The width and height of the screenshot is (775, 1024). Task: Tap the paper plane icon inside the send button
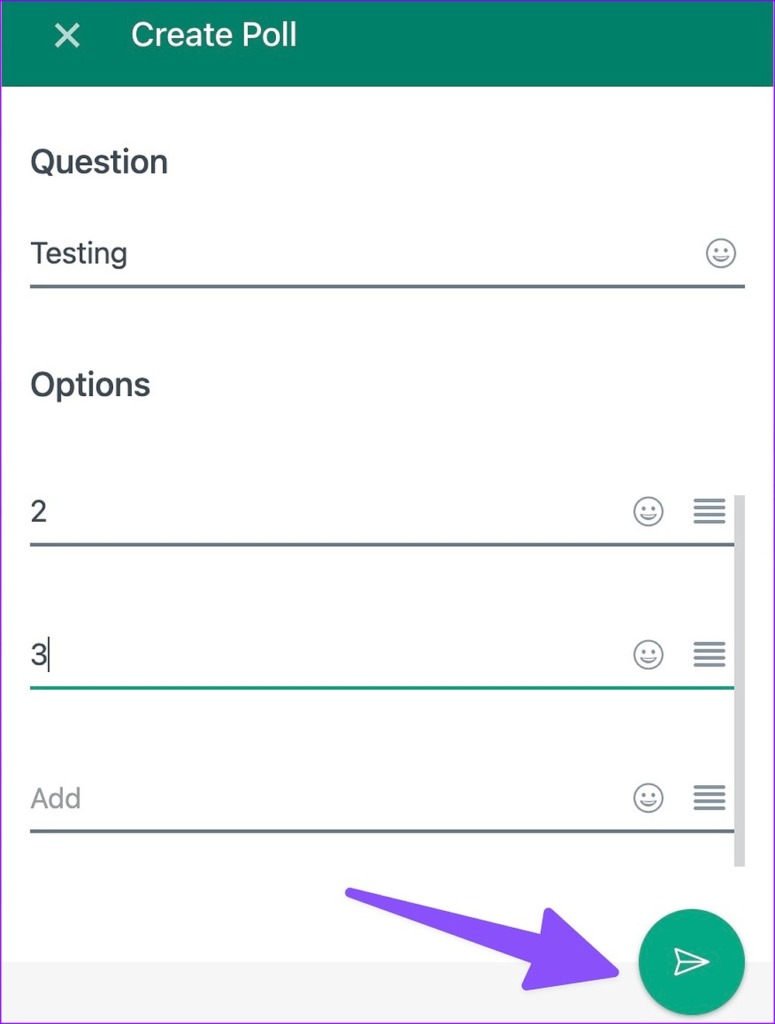691,961
